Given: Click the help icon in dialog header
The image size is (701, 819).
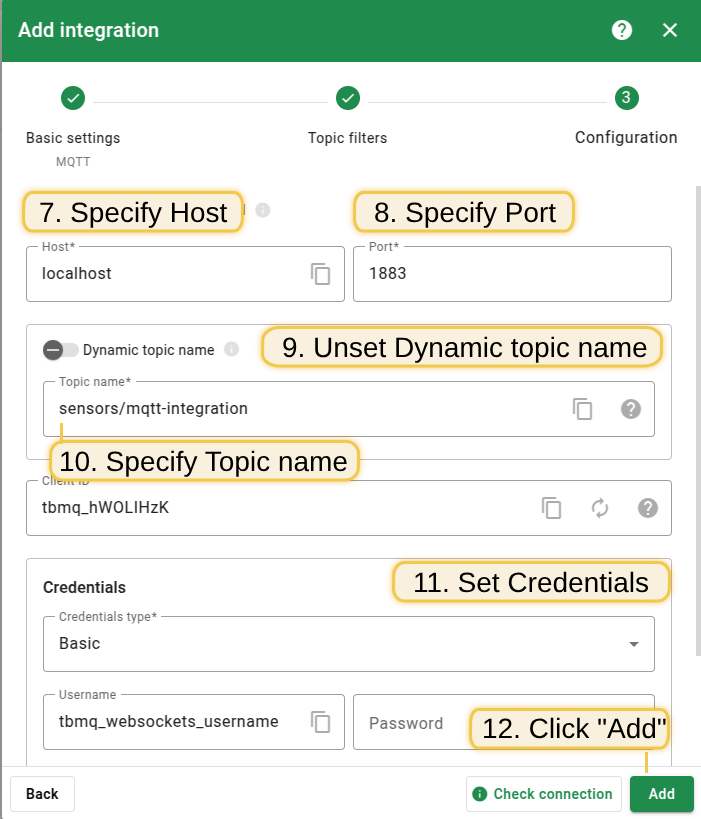Looking at the screenshot, I should [x=622, y=30].
